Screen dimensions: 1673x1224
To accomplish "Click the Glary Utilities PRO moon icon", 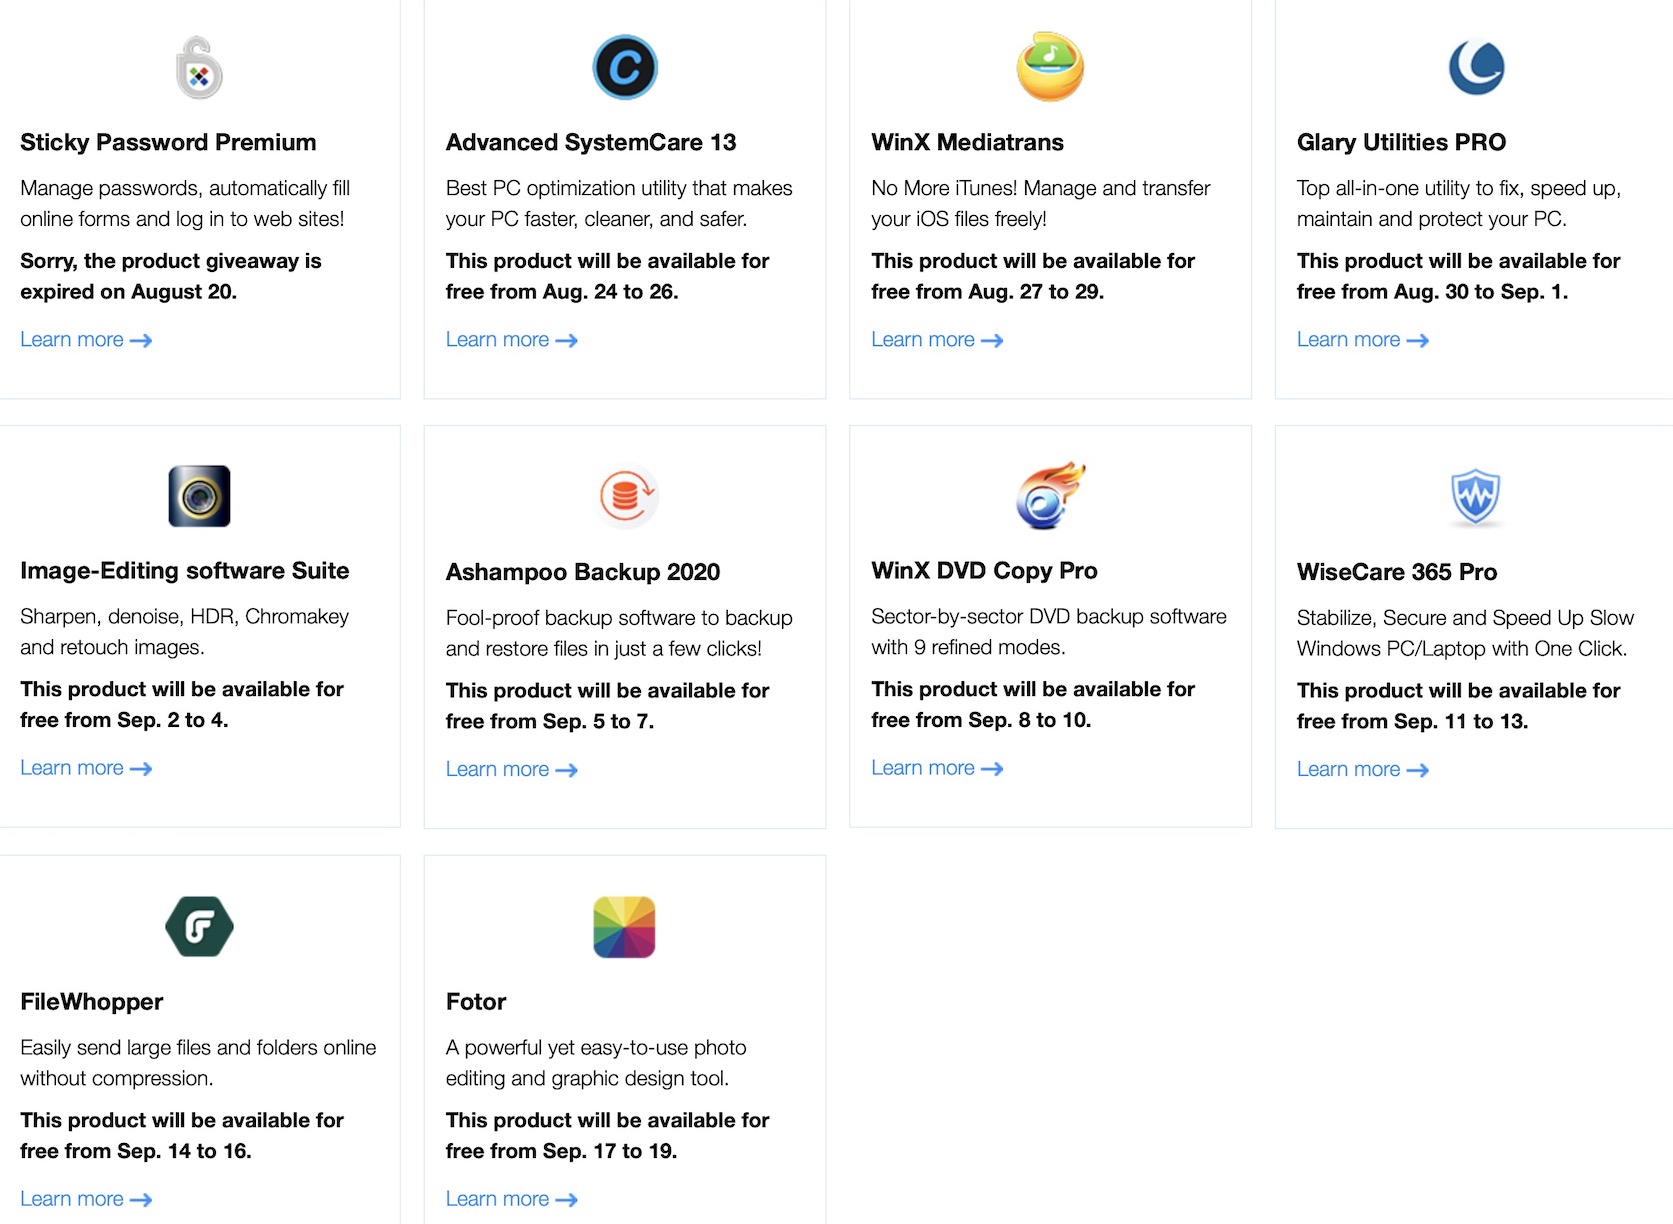I will pyautogui.click(x=1476, y=68).
